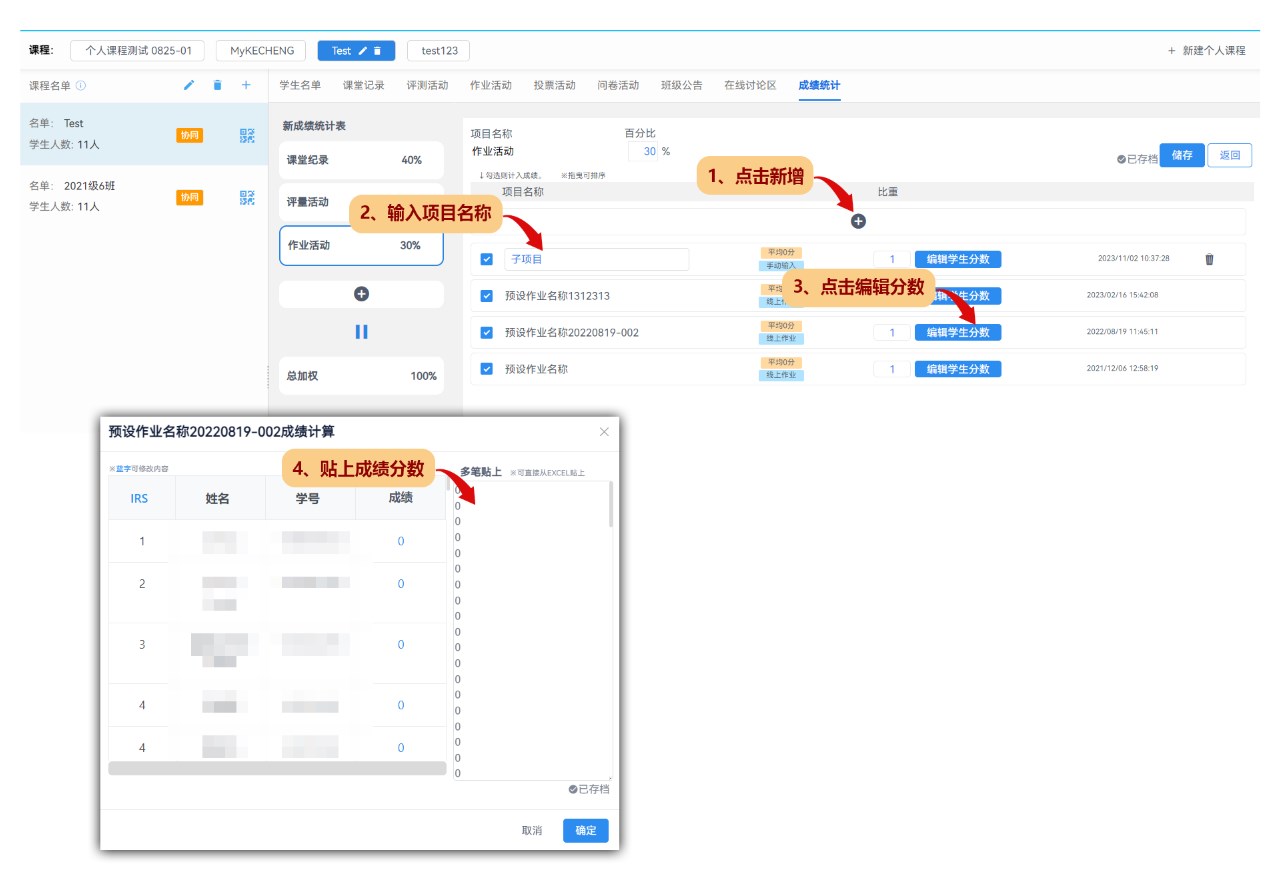Switch to the 学生名单 tab
The height and width of the screenshot is (873, 1288).
pos(300,85)
